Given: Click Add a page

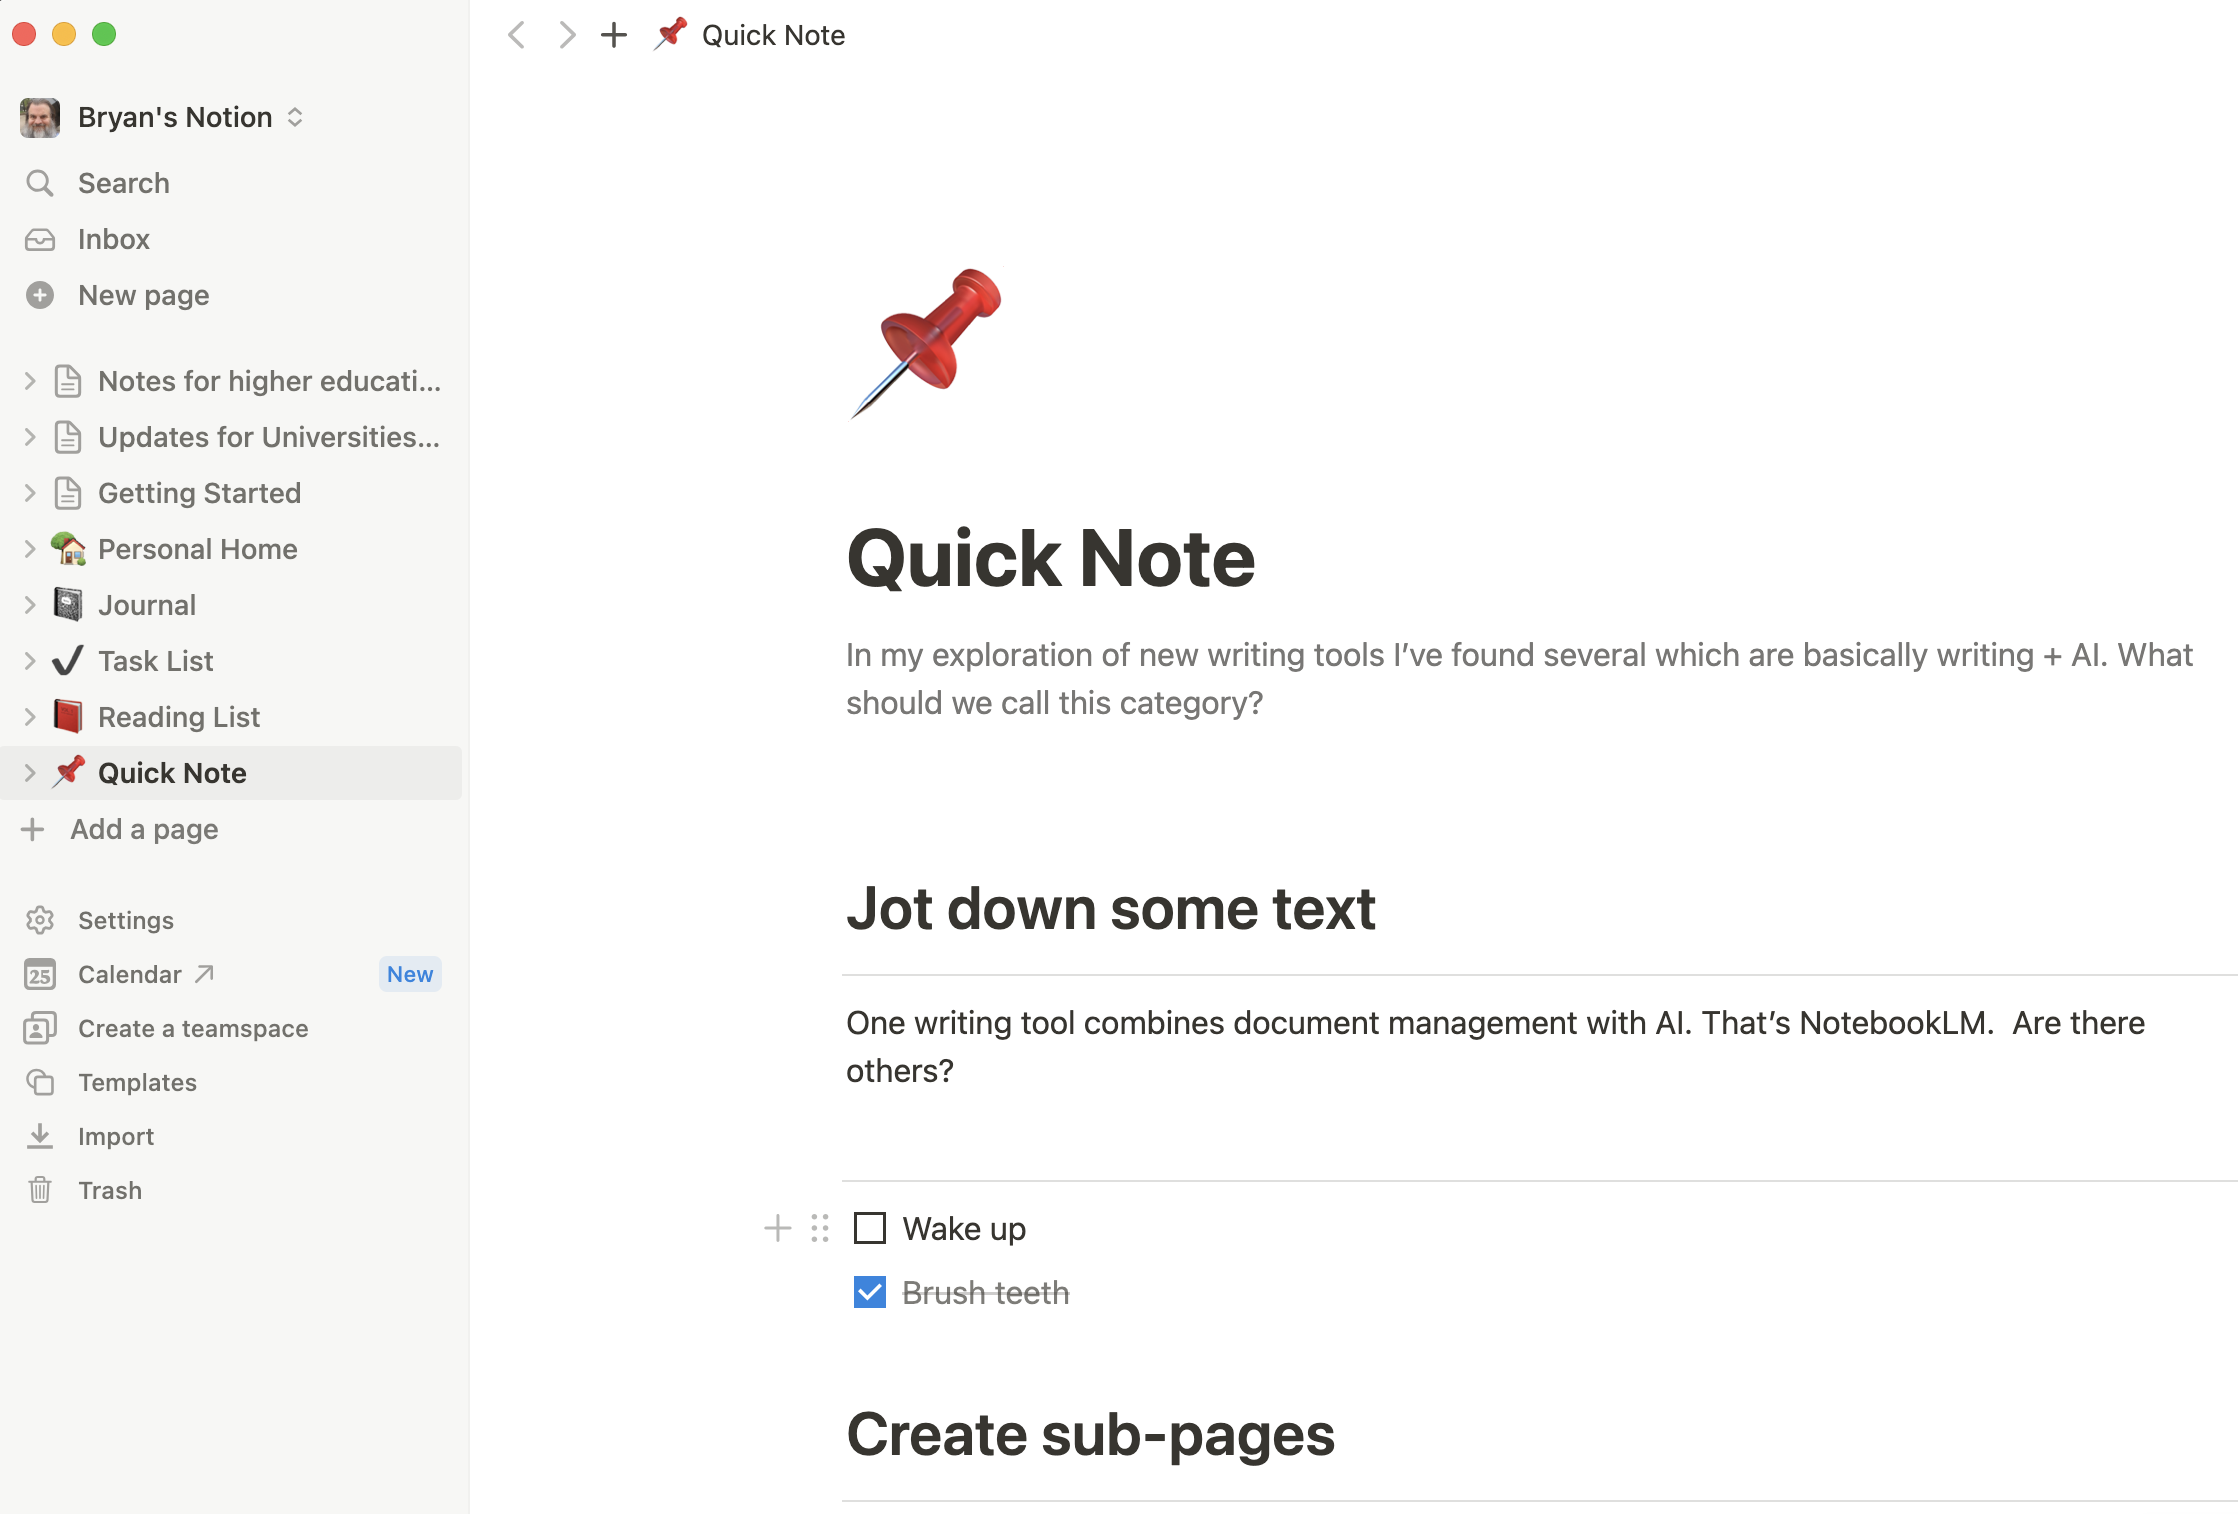Looking at the screenshot, I should pyautogui.click(x=144, y=829).
